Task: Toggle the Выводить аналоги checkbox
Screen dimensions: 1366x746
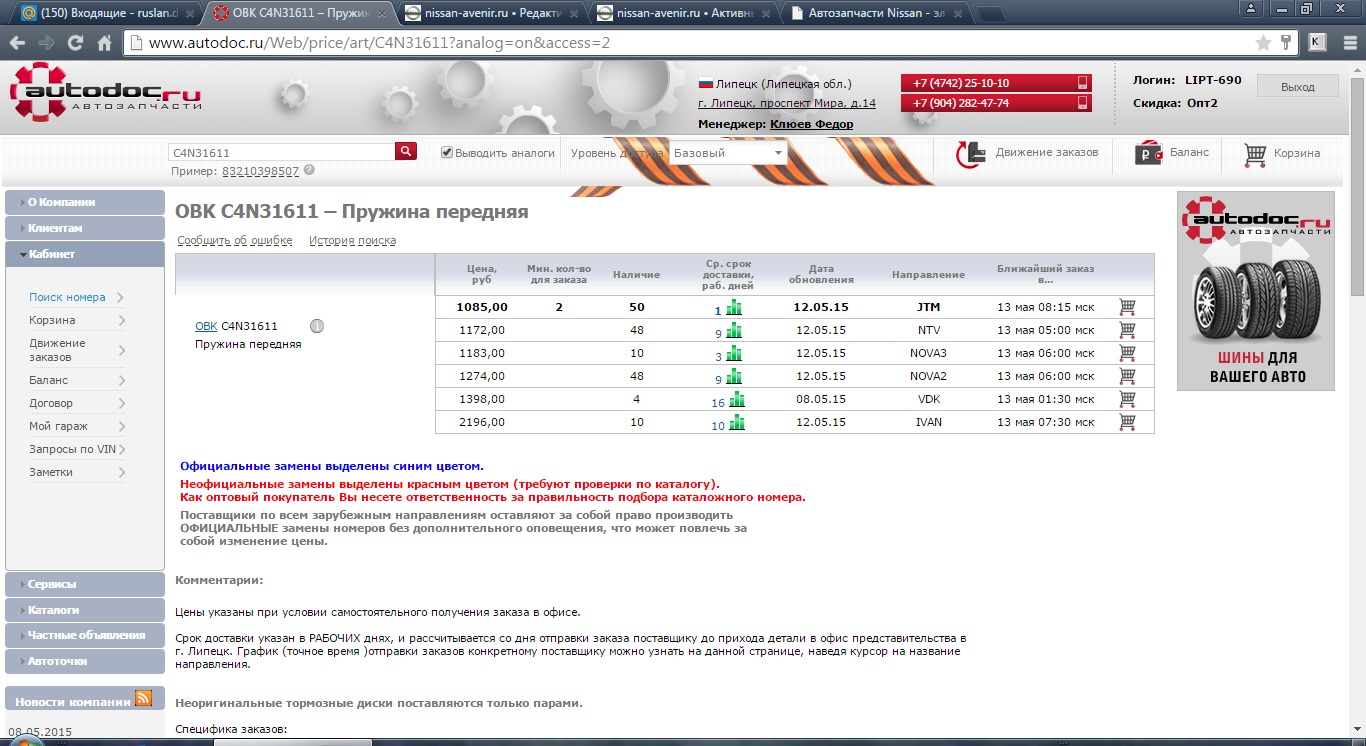Action: click(x=447, y=153)
